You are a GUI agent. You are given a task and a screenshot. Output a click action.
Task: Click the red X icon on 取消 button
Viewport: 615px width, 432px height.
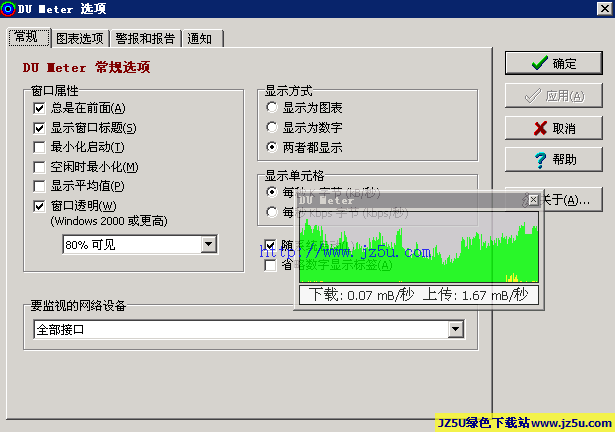click(540, 128)
